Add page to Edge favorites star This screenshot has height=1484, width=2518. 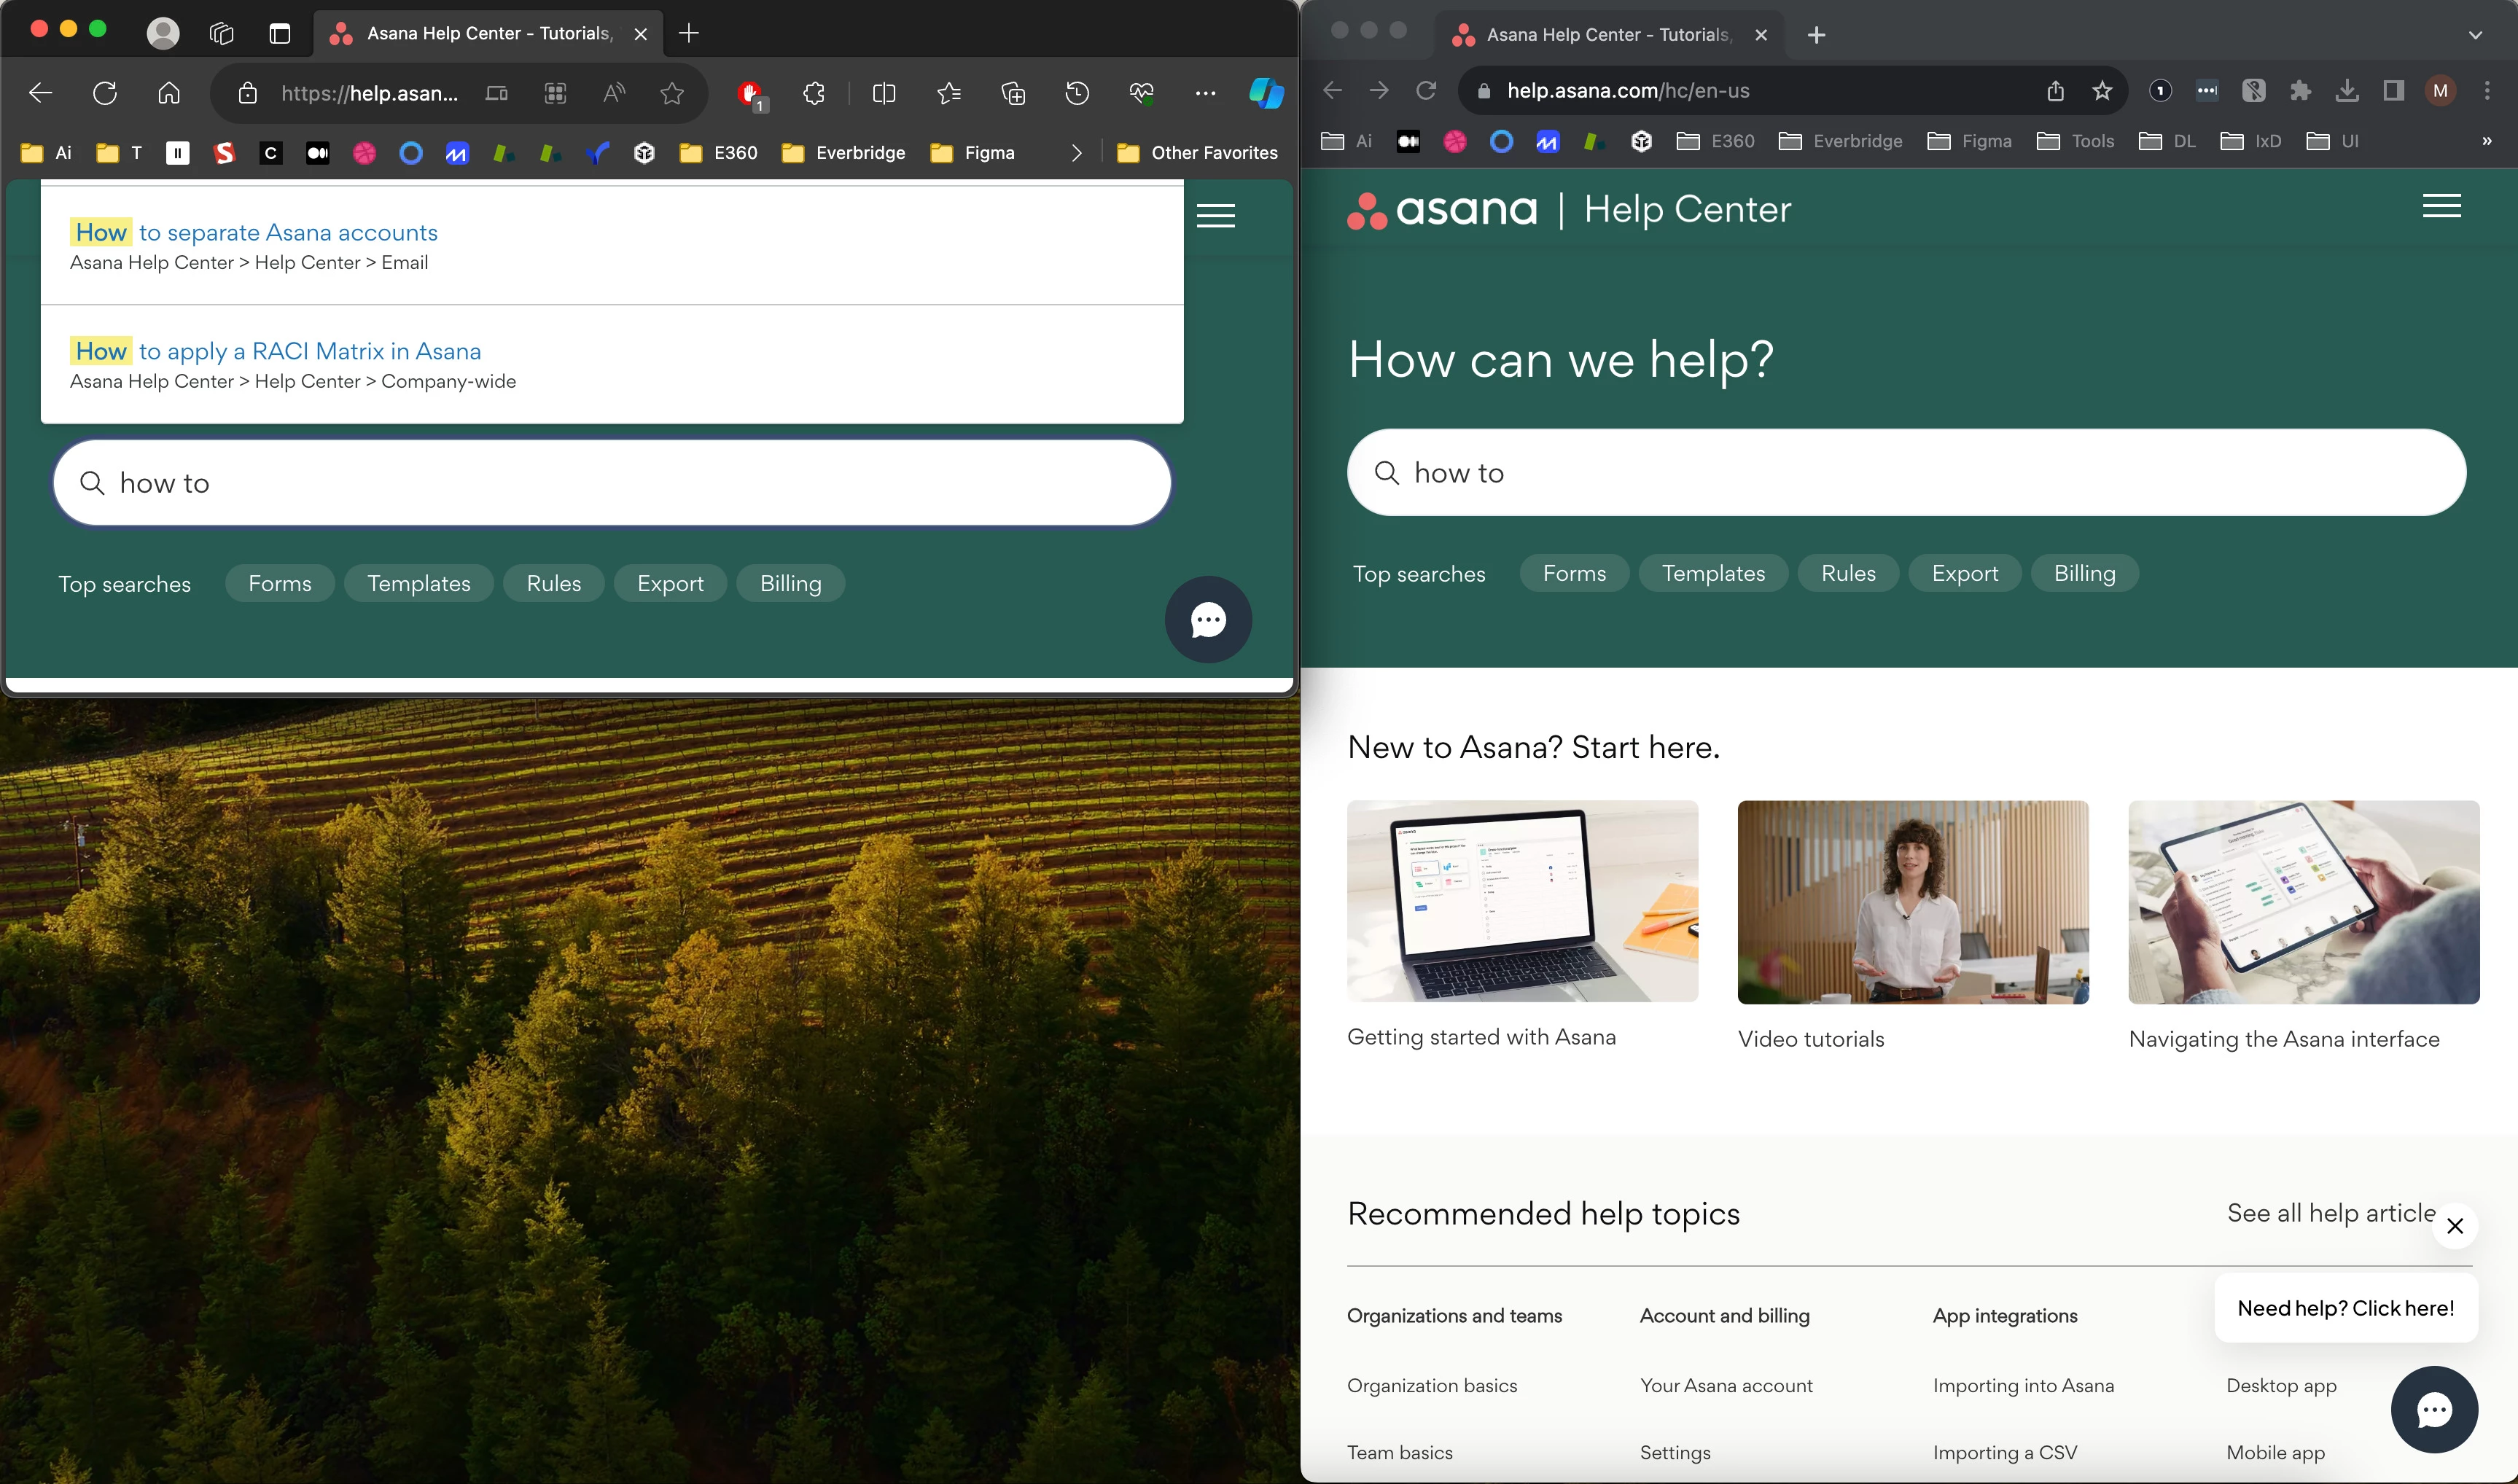(672, 93)
